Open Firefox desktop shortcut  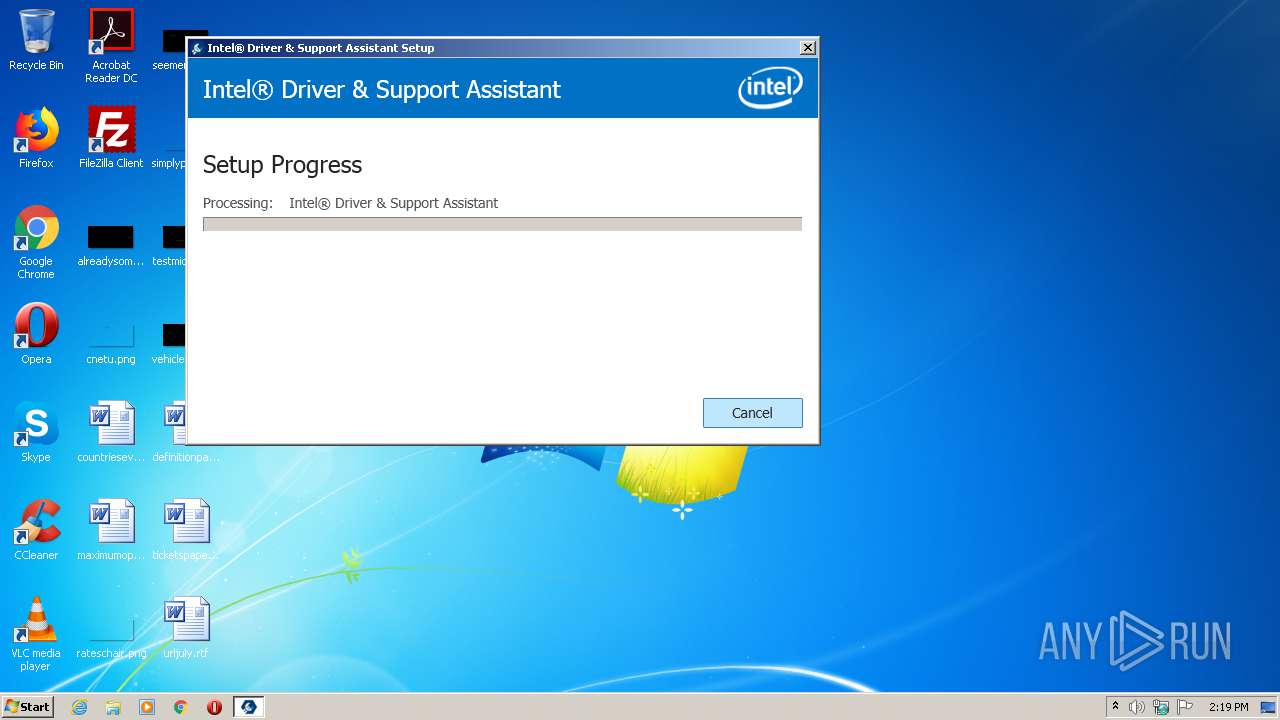pos(36,138)
